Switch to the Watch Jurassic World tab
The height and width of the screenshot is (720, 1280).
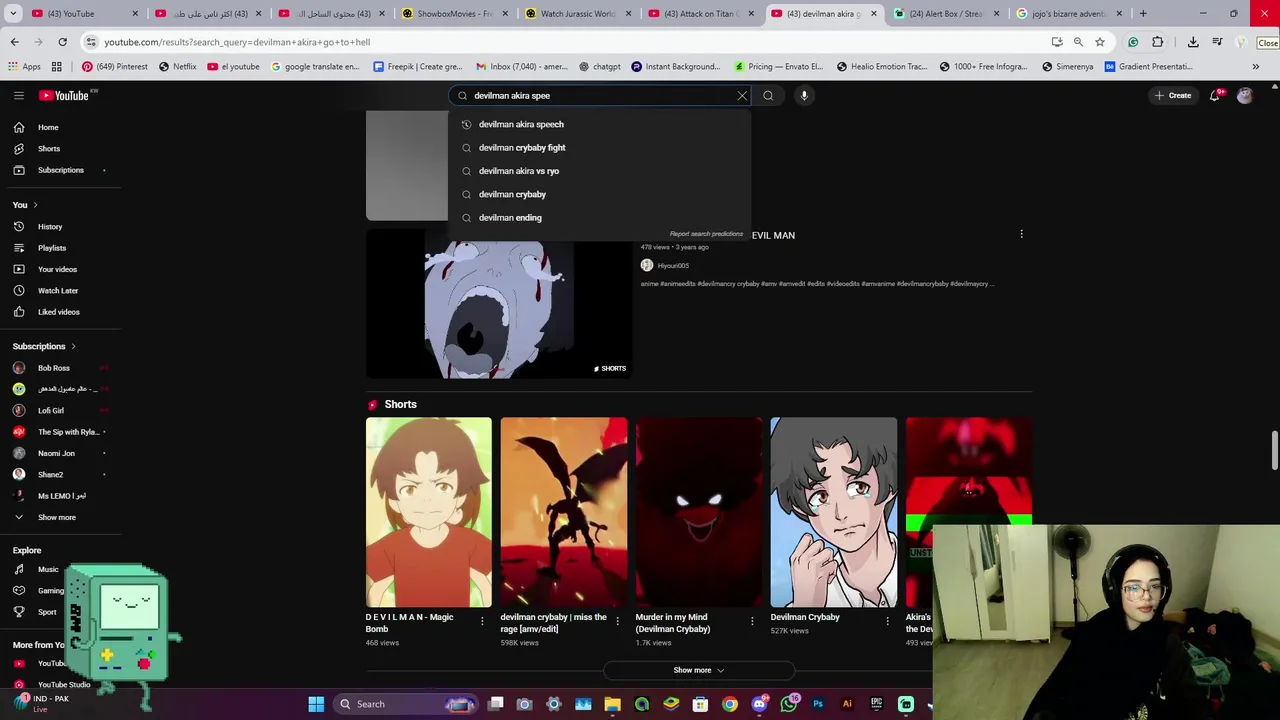click(x=578, y=14)
